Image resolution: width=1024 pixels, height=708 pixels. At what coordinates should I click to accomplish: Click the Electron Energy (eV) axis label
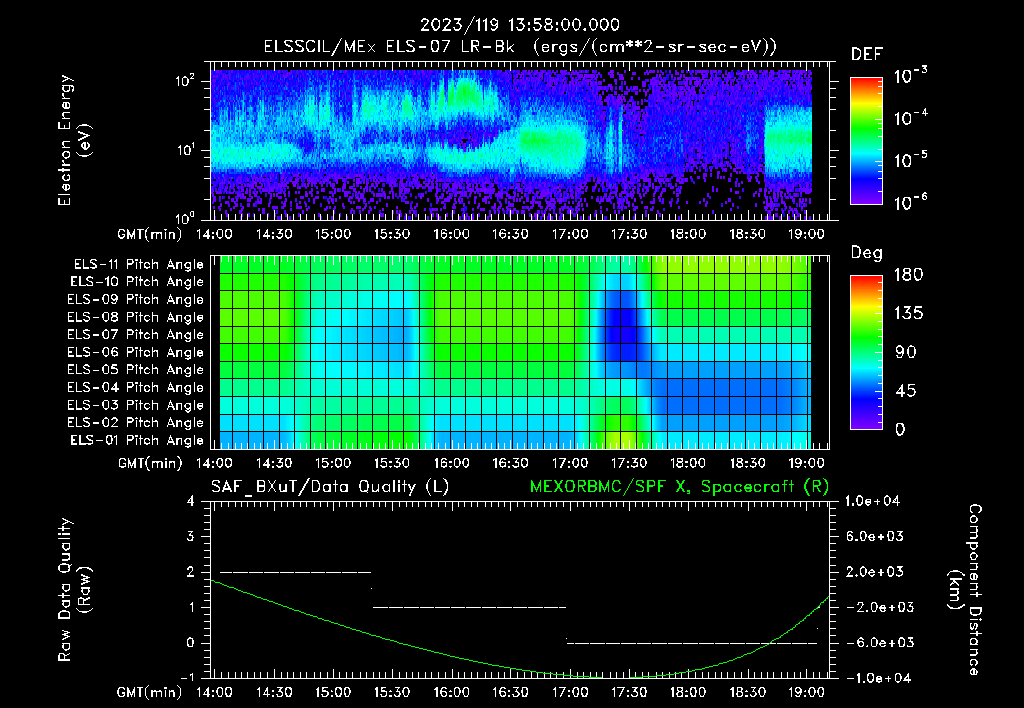coord(74,140)
